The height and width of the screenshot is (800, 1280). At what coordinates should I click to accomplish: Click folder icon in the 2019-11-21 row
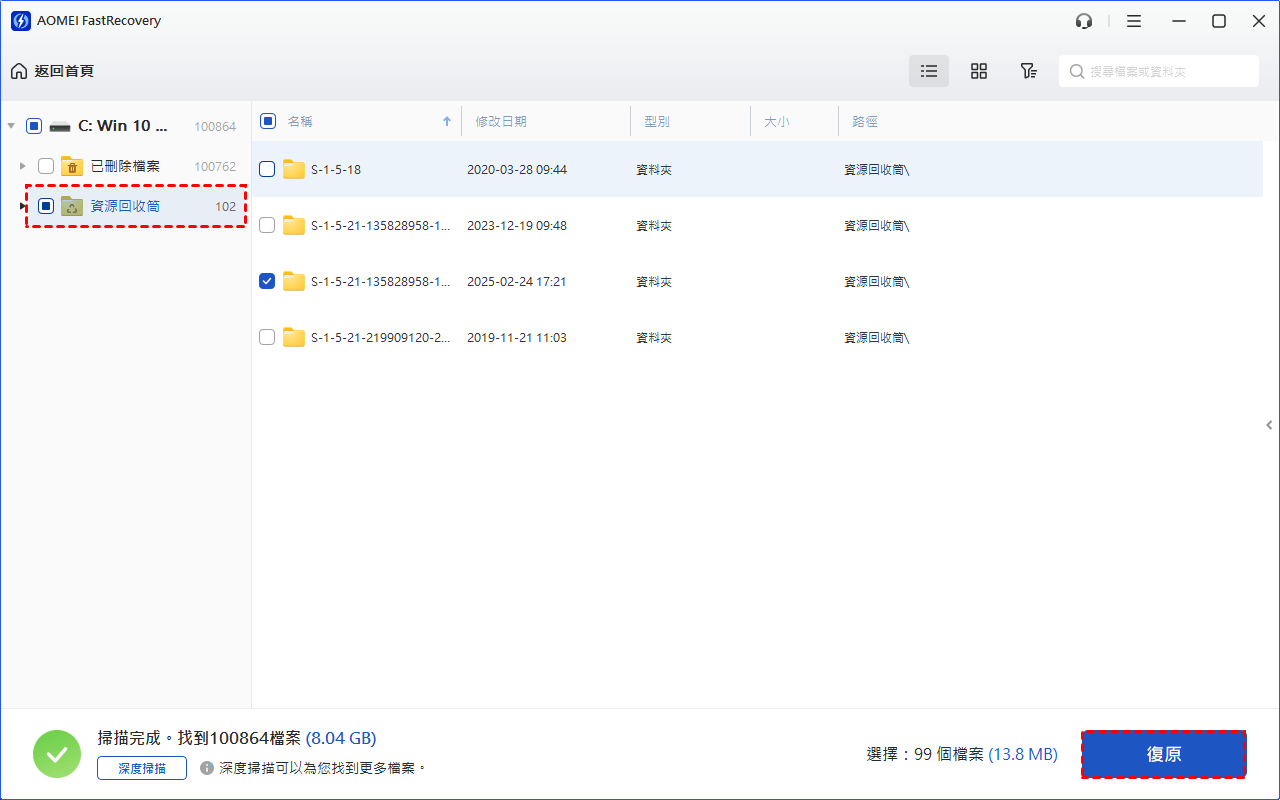[294, 337]
